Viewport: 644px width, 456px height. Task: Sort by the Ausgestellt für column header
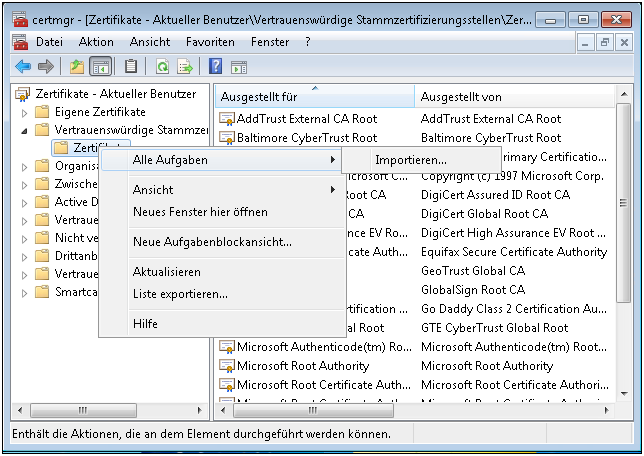click(315, 97)
